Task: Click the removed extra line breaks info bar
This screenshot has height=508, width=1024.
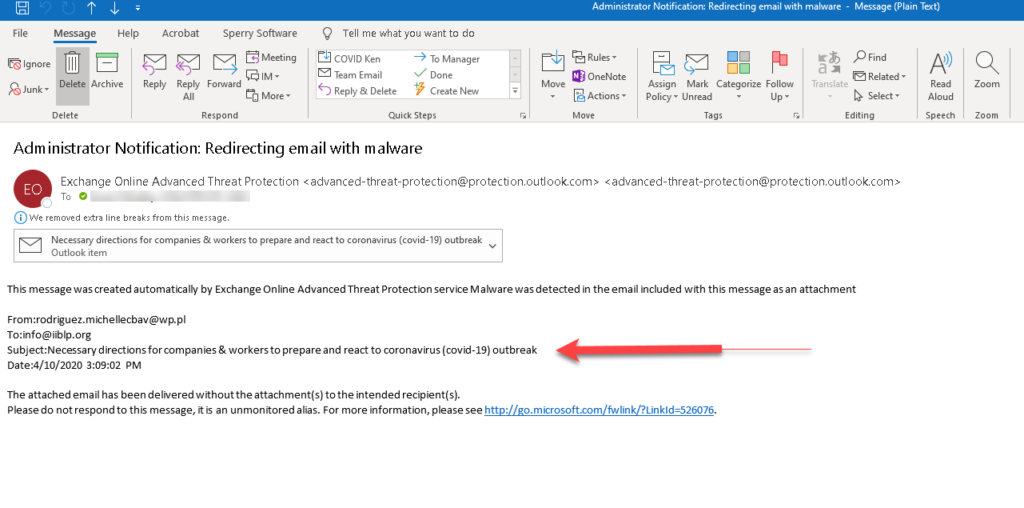Action: (121, 217)
